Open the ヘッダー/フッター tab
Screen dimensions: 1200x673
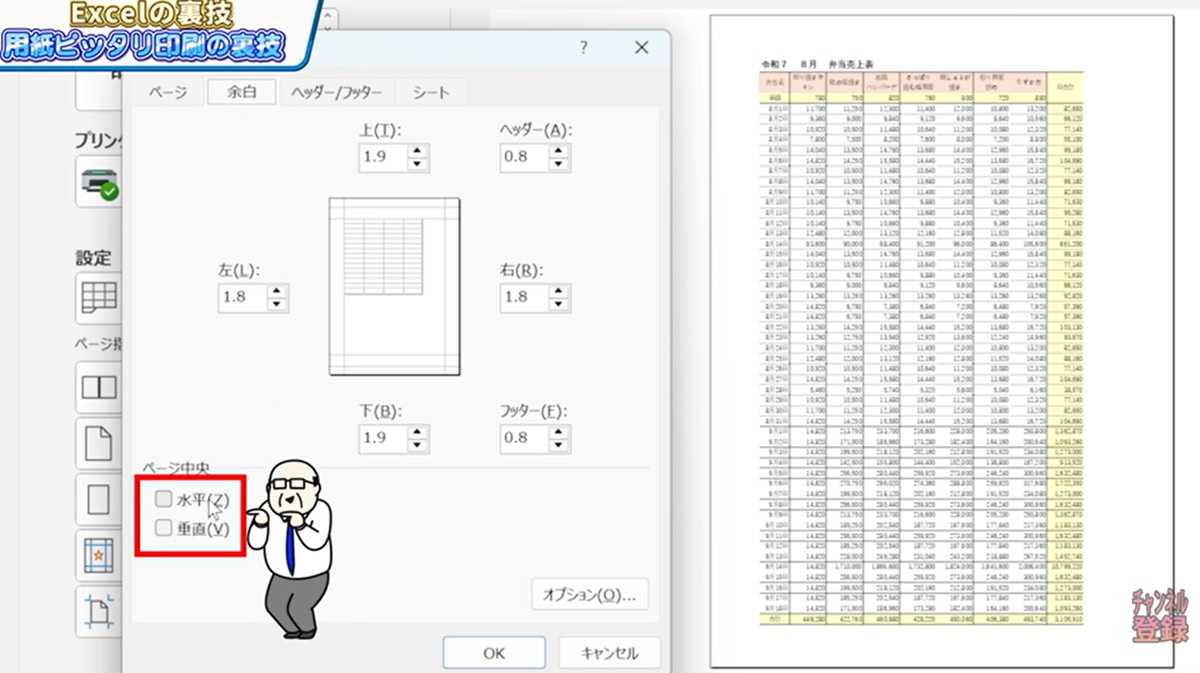336,92
